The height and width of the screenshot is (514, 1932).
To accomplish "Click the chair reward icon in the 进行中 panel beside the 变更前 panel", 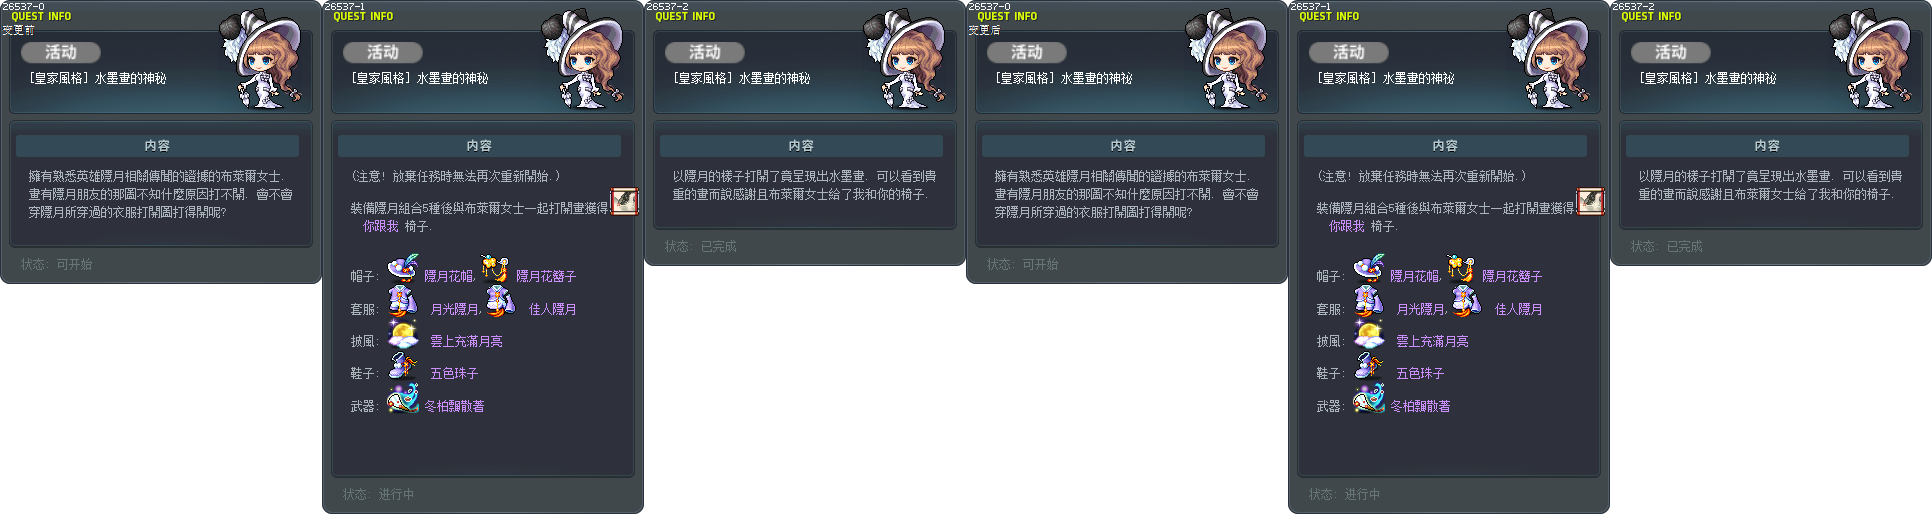I will (x=625, y=201).
